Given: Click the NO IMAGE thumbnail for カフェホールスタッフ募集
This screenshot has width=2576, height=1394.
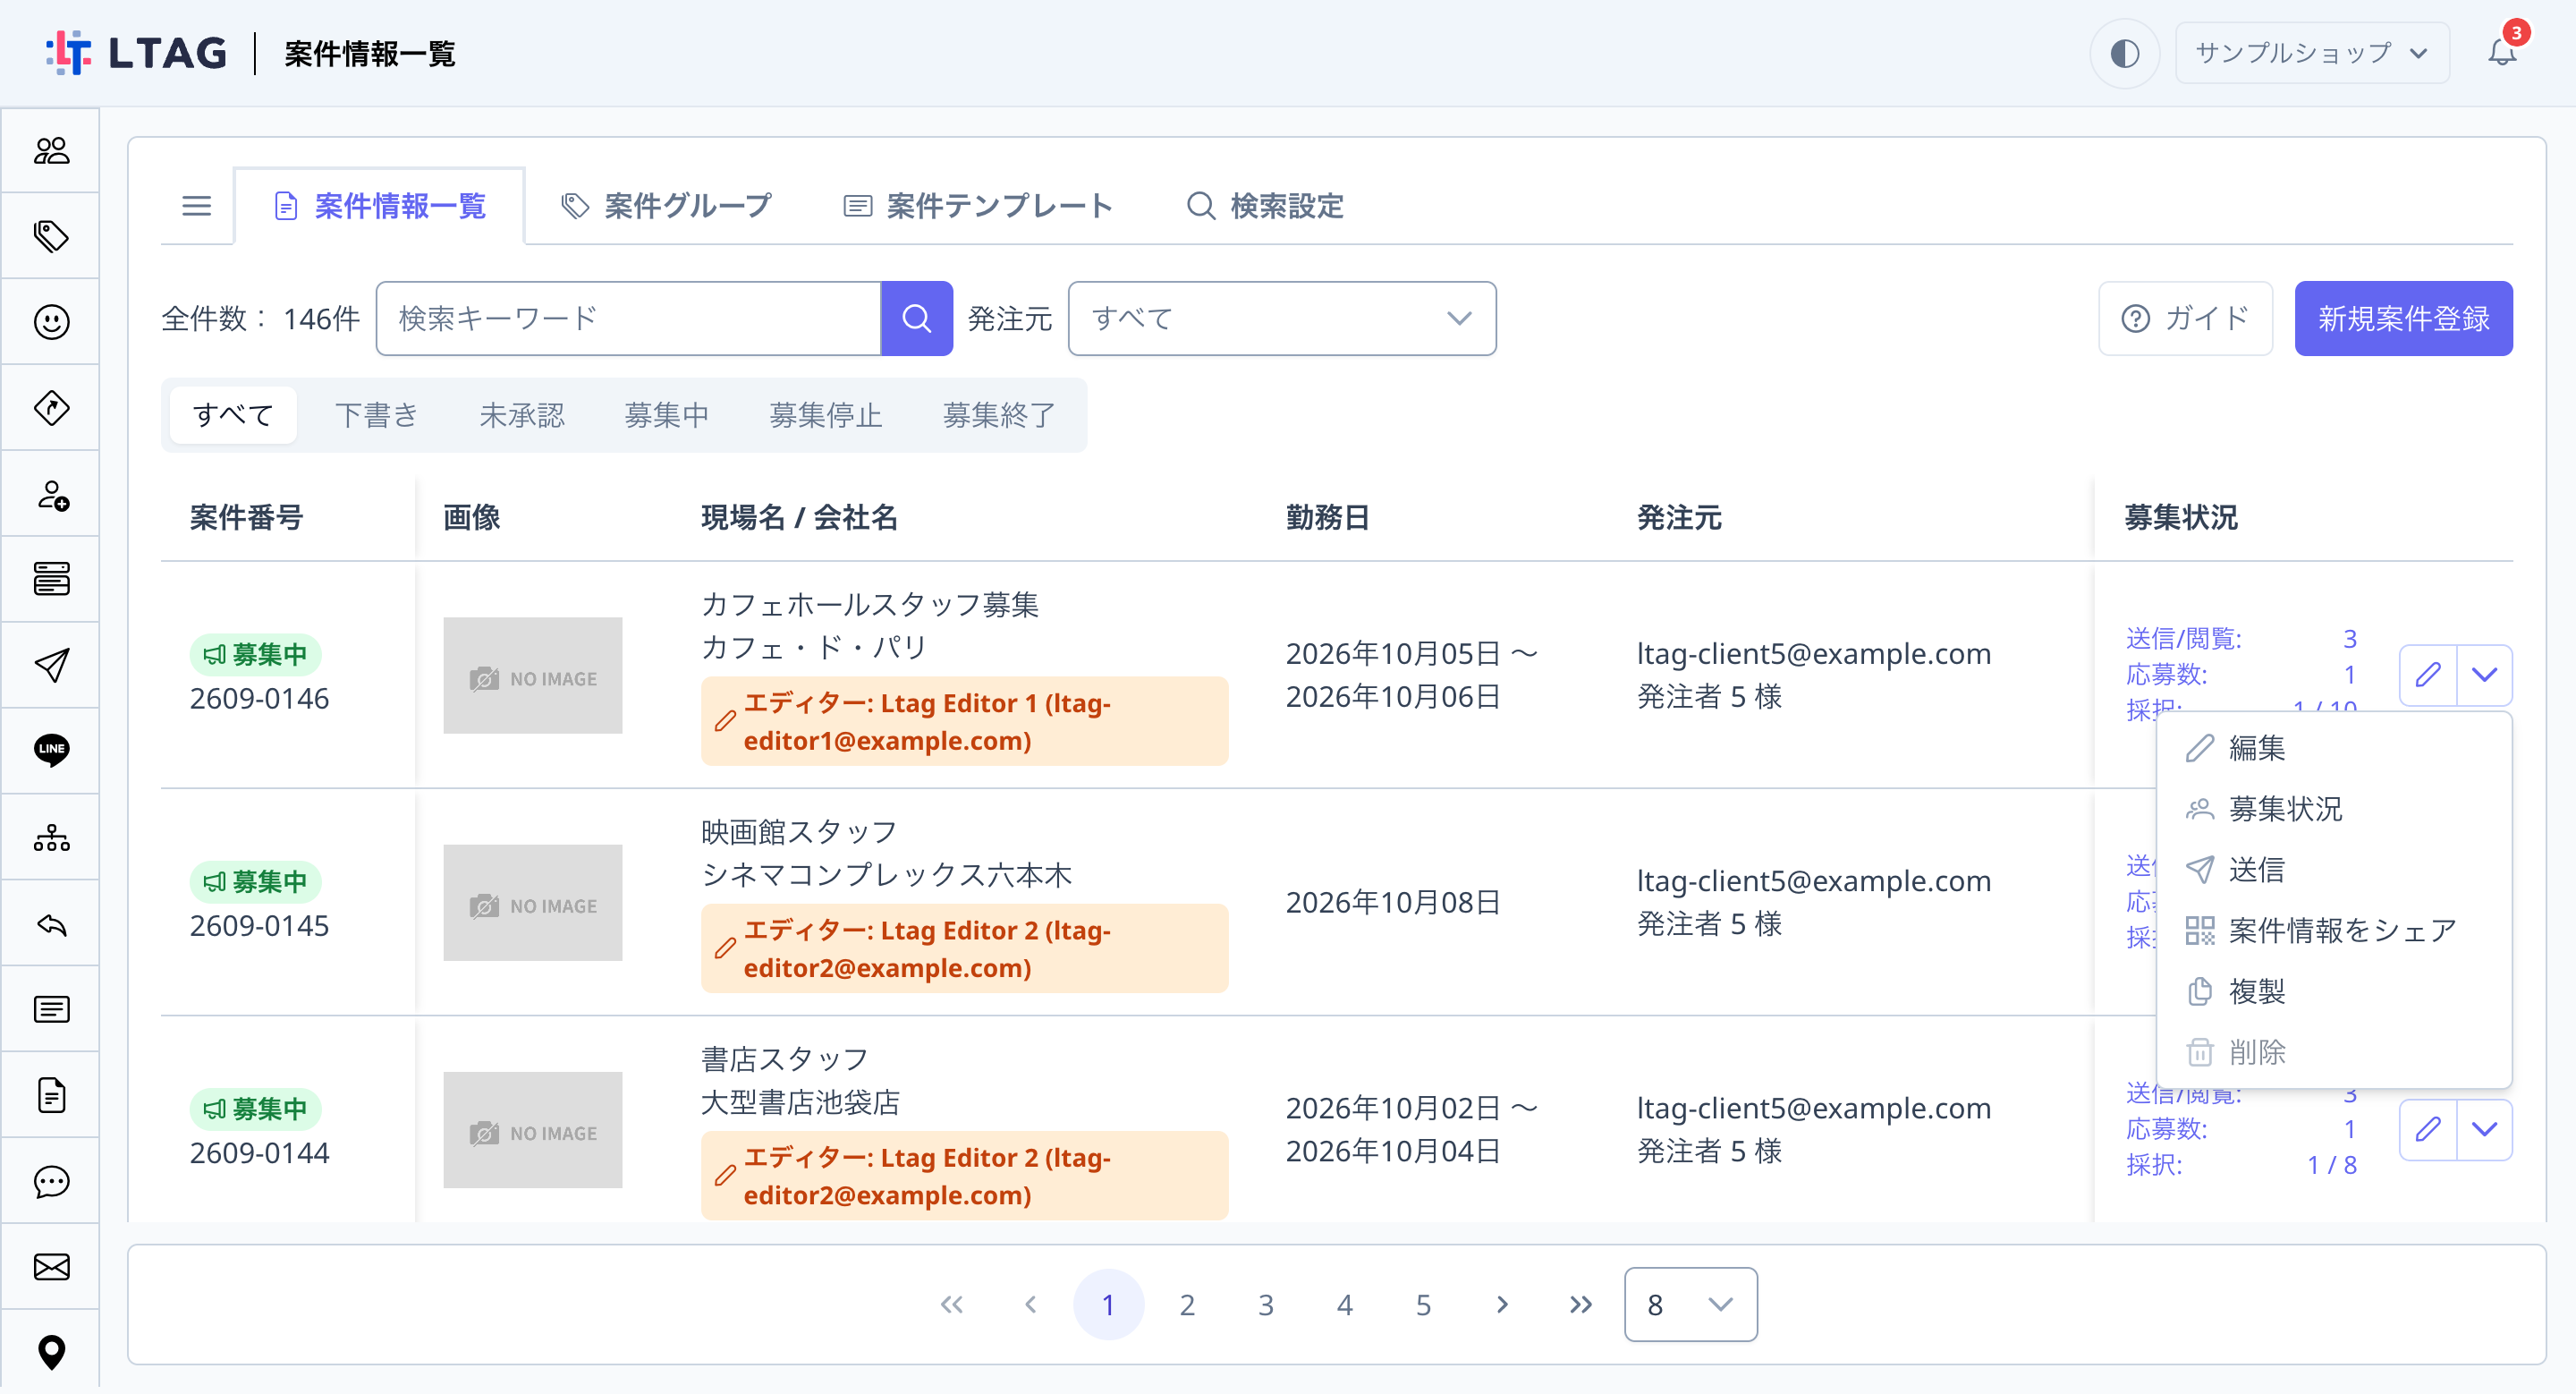Looking at the screenshot, I should pyautogui.click(x=532, y=675).
